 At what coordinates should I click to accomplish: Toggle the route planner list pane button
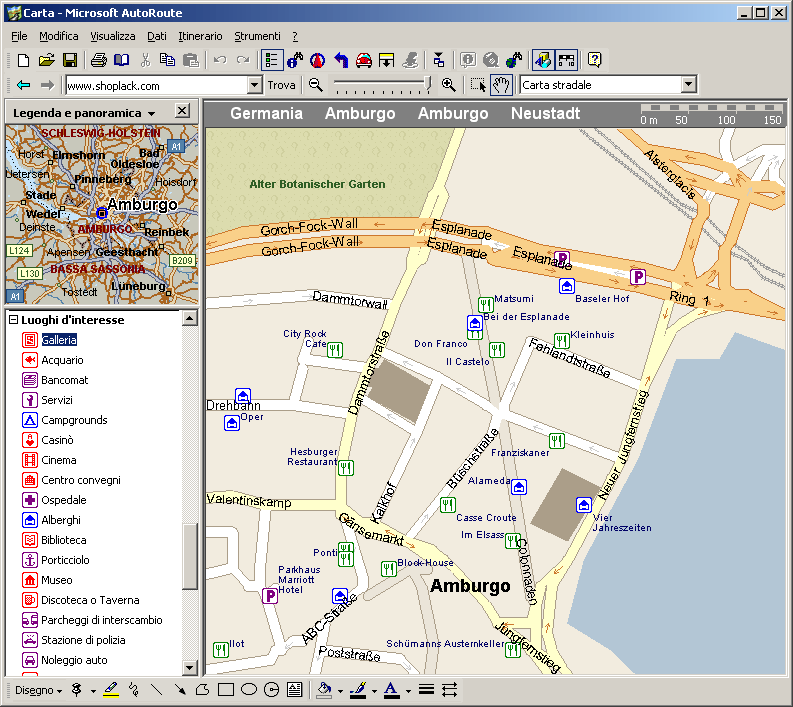pos(272,60)
